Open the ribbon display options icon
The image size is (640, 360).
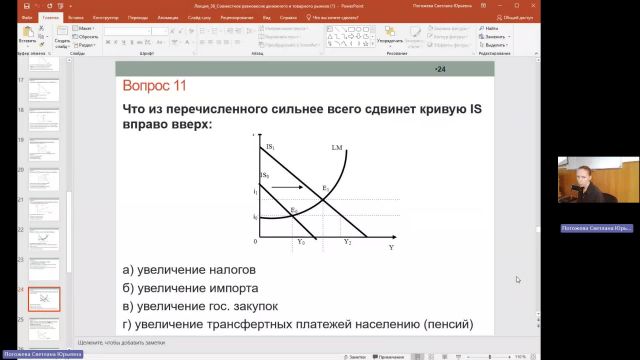483,6
